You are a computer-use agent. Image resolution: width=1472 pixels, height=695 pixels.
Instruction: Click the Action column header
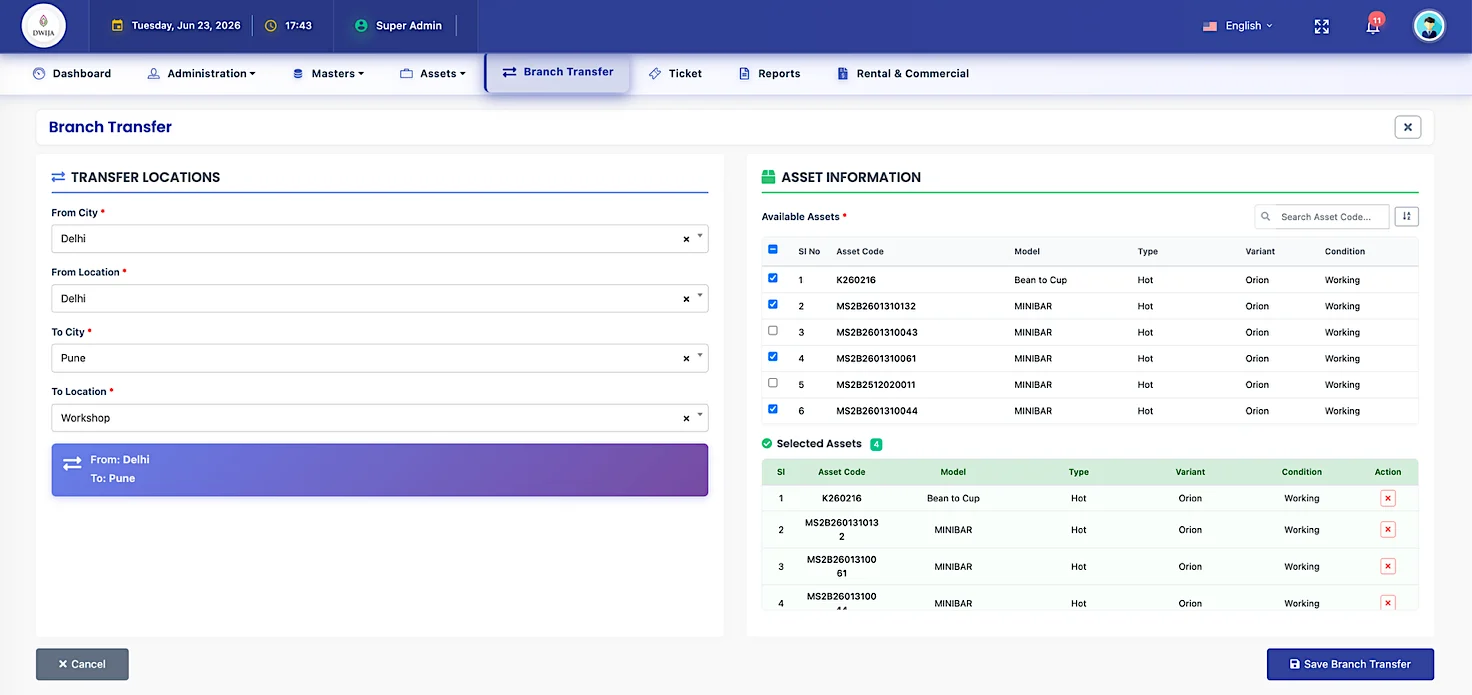pyautogui.click(x=1388, y=472)
